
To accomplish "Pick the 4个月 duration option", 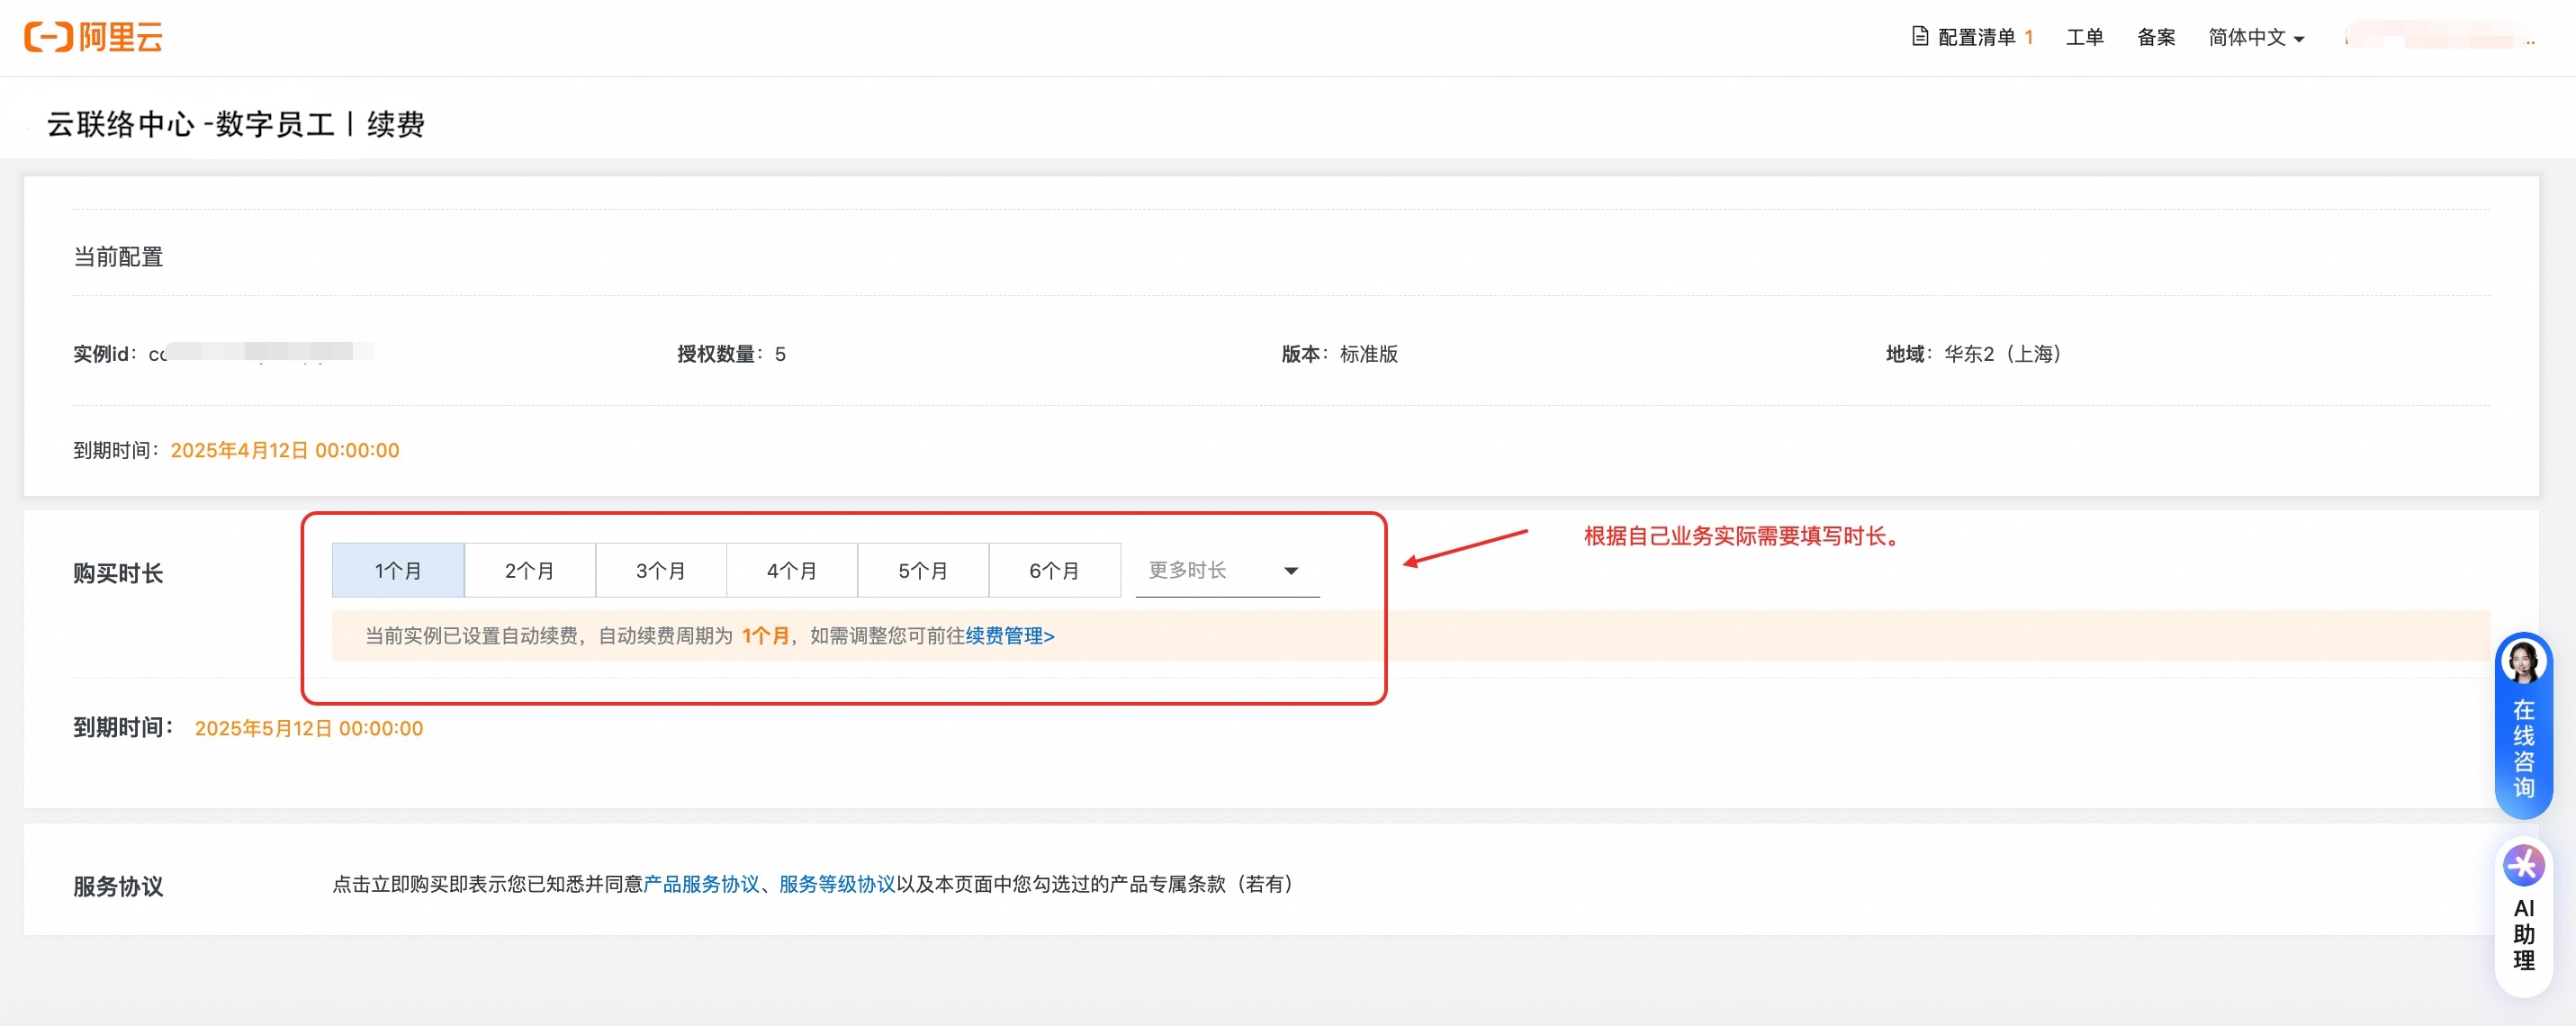I will click(x=791, y=570).
